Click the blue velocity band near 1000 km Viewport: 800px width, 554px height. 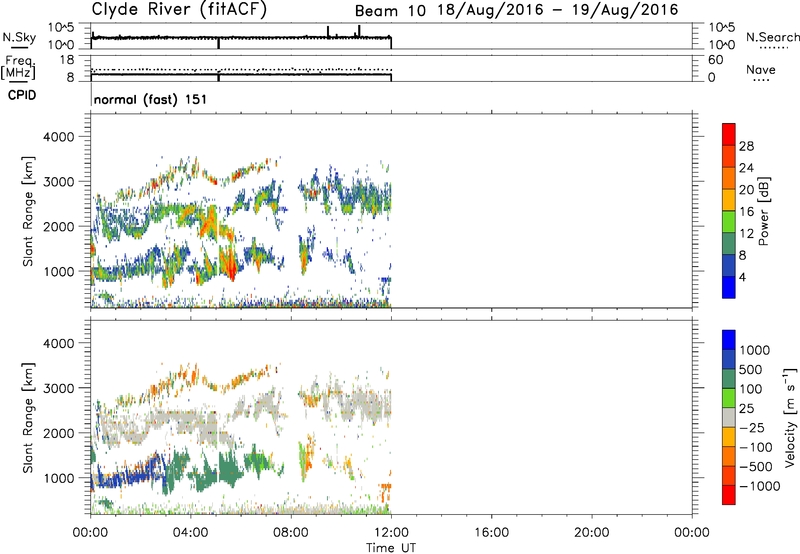[x=130, y=478]
